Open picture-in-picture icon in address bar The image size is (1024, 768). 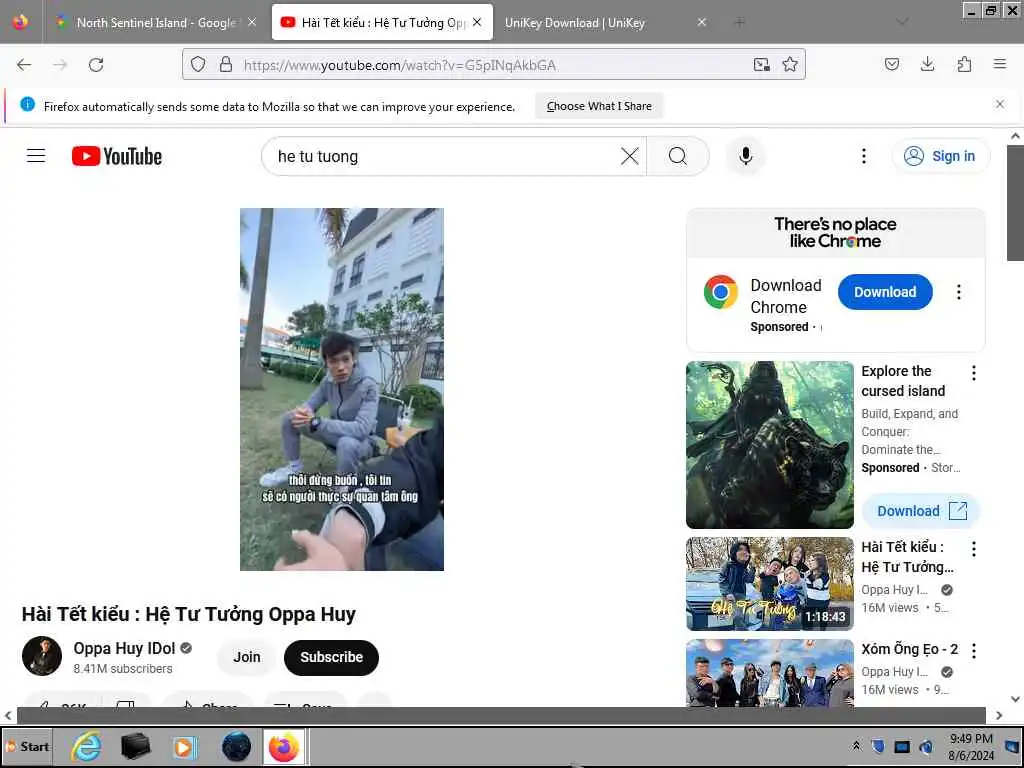pyautogui.click(x=761, y=65)
